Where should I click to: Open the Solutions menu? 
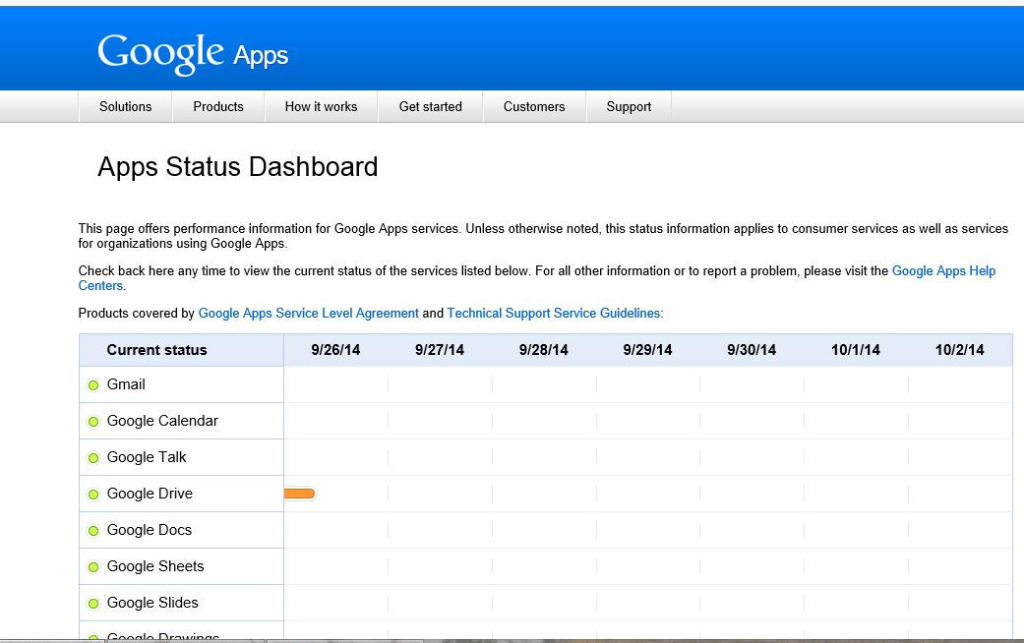[125, 106]
